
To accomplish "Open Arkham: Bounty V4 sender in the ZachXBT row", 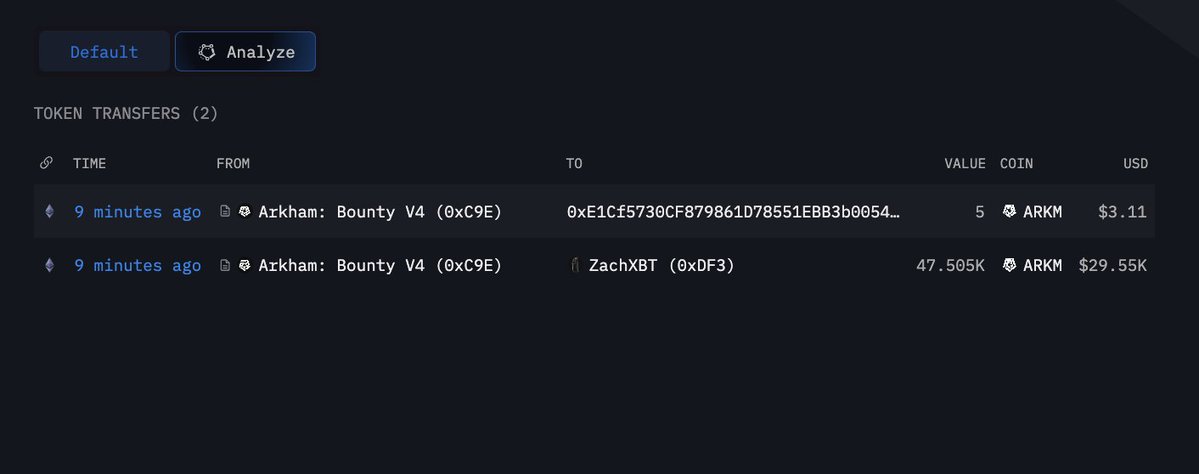I will click(380, 265).
